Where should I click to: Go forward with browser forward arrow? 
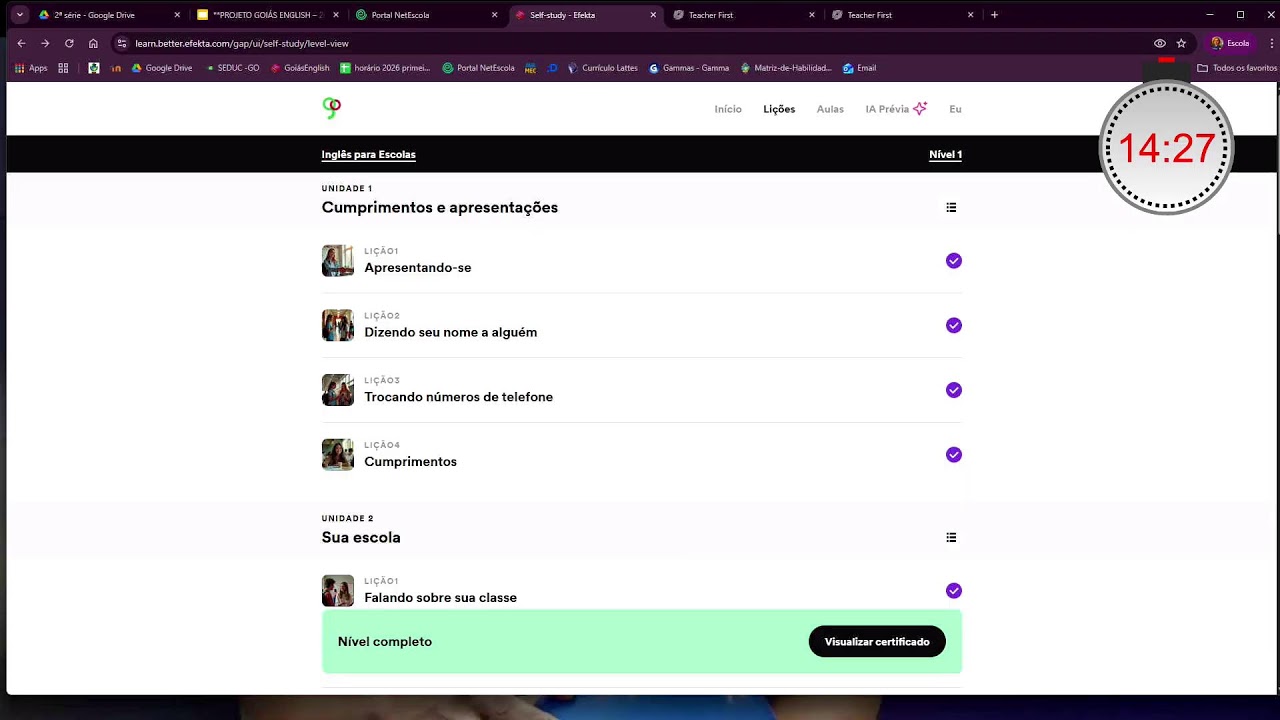(45, 44)
